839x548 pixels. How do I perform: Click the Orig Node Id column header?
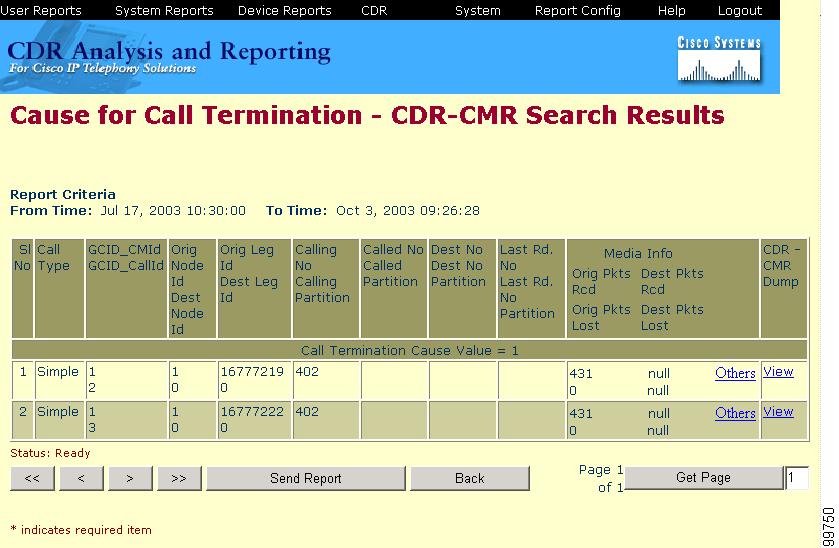click(x=192, y=288)
